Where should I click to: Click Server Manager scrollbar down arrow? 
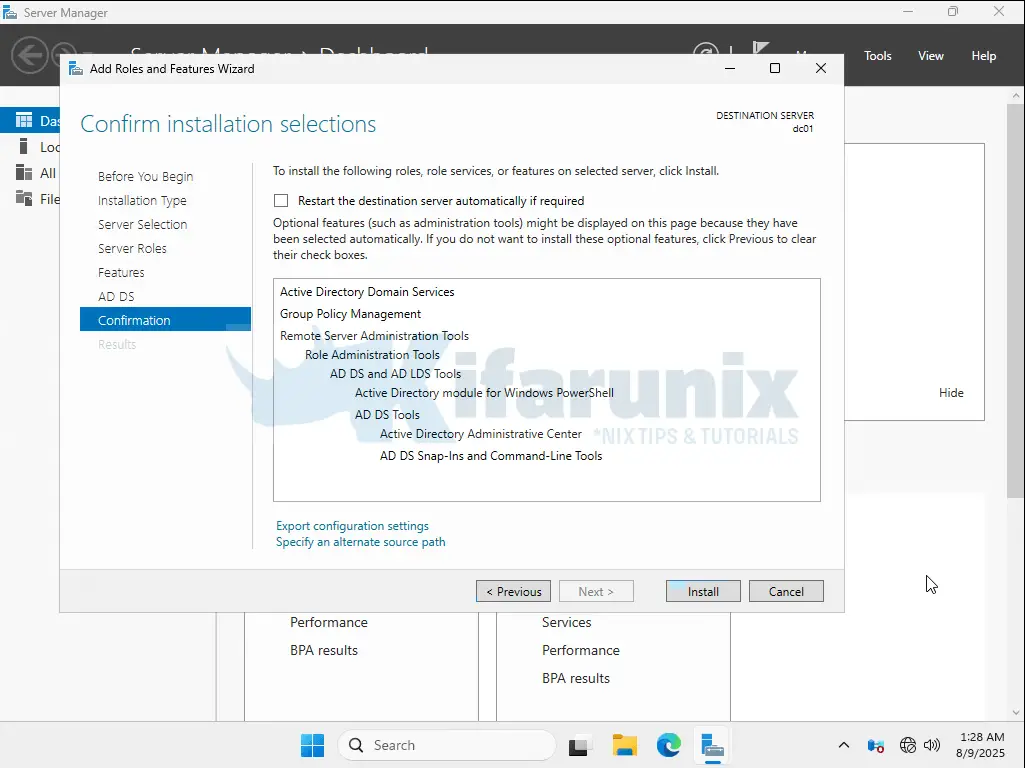(x=1016, y=713)
